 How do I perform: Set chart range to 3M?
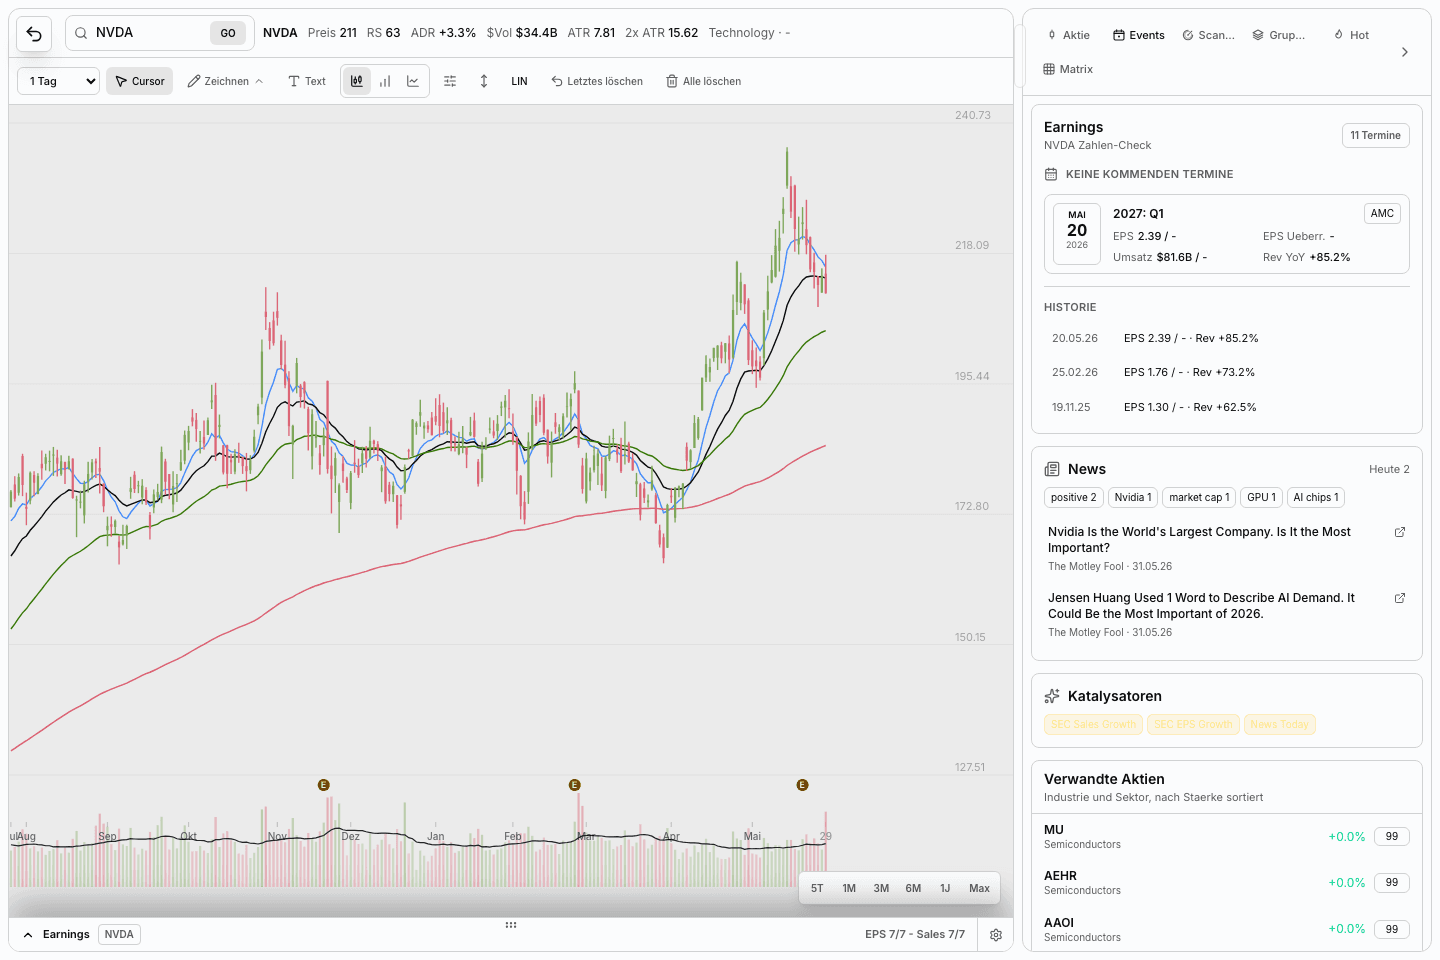click(881, 888)
